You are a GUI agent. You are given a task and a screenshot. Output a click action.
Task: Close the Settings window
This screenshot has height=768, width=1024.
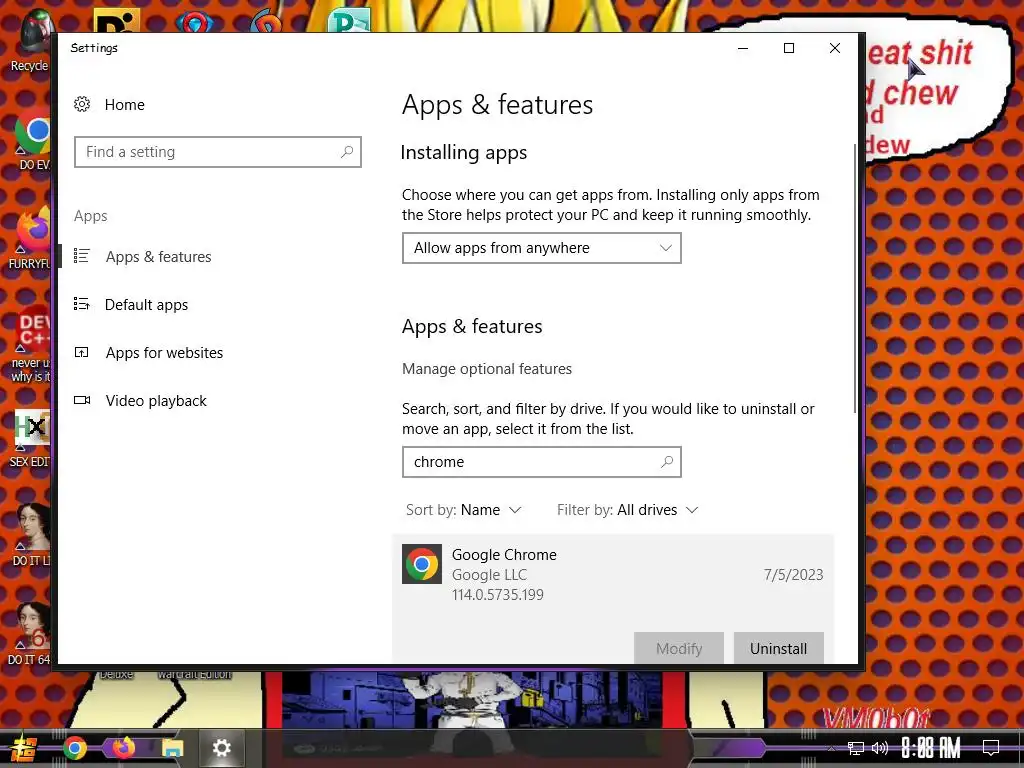(835, 48)
